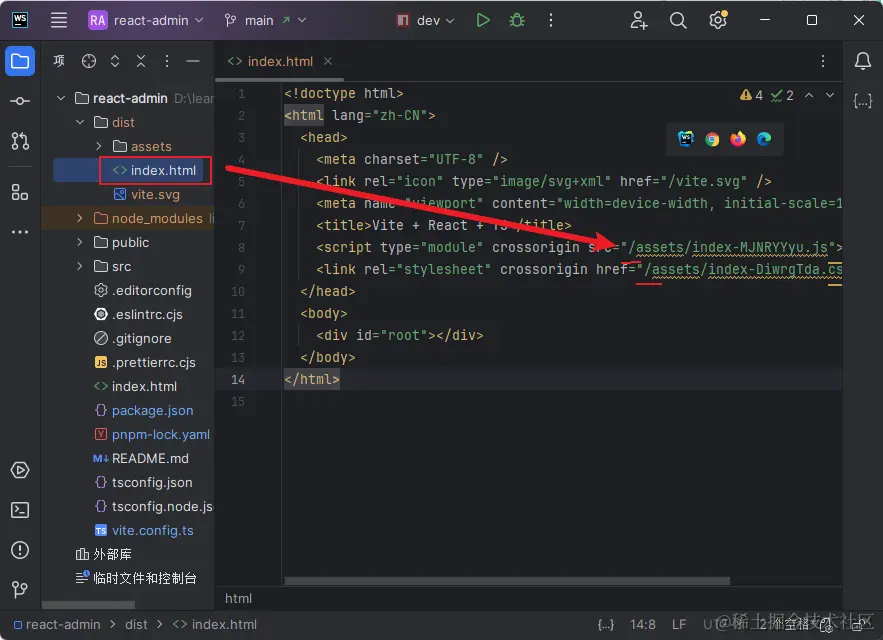Click Collapse All in project panel
Screen dimensions: 883x640
pyautogui.click(x=141, y=61)
